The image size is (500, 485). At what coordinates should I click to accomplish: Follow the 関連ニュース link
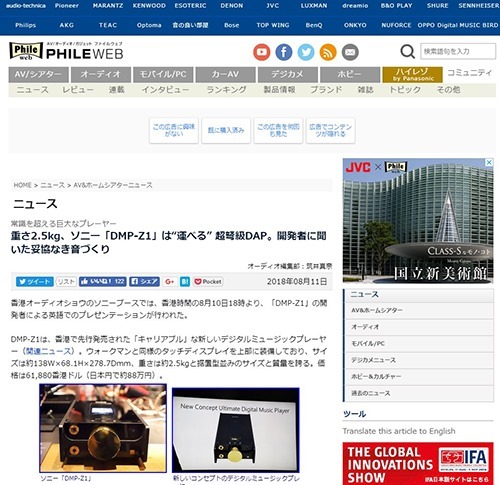coord(49,351)
